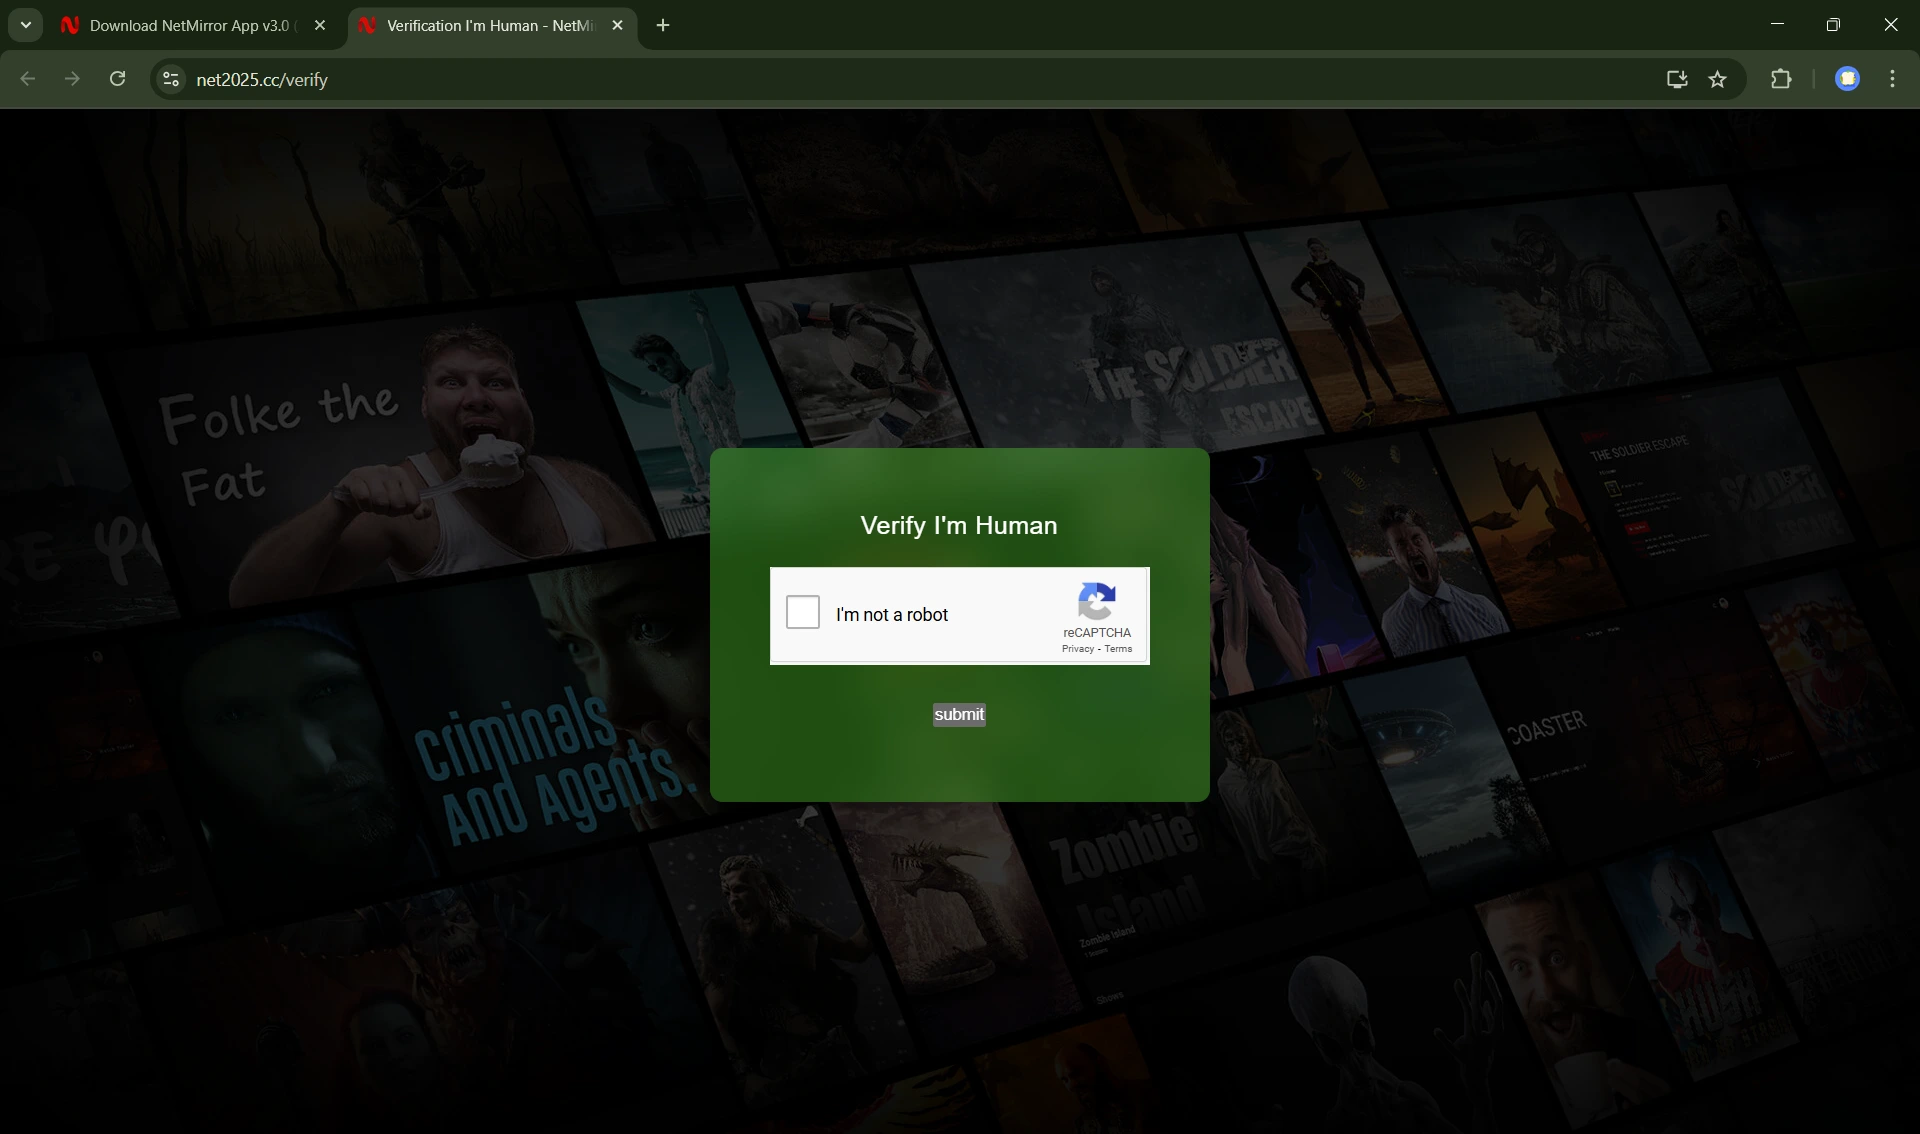
Task: Open a new browser tab
Action: click(x=663, y=26)
